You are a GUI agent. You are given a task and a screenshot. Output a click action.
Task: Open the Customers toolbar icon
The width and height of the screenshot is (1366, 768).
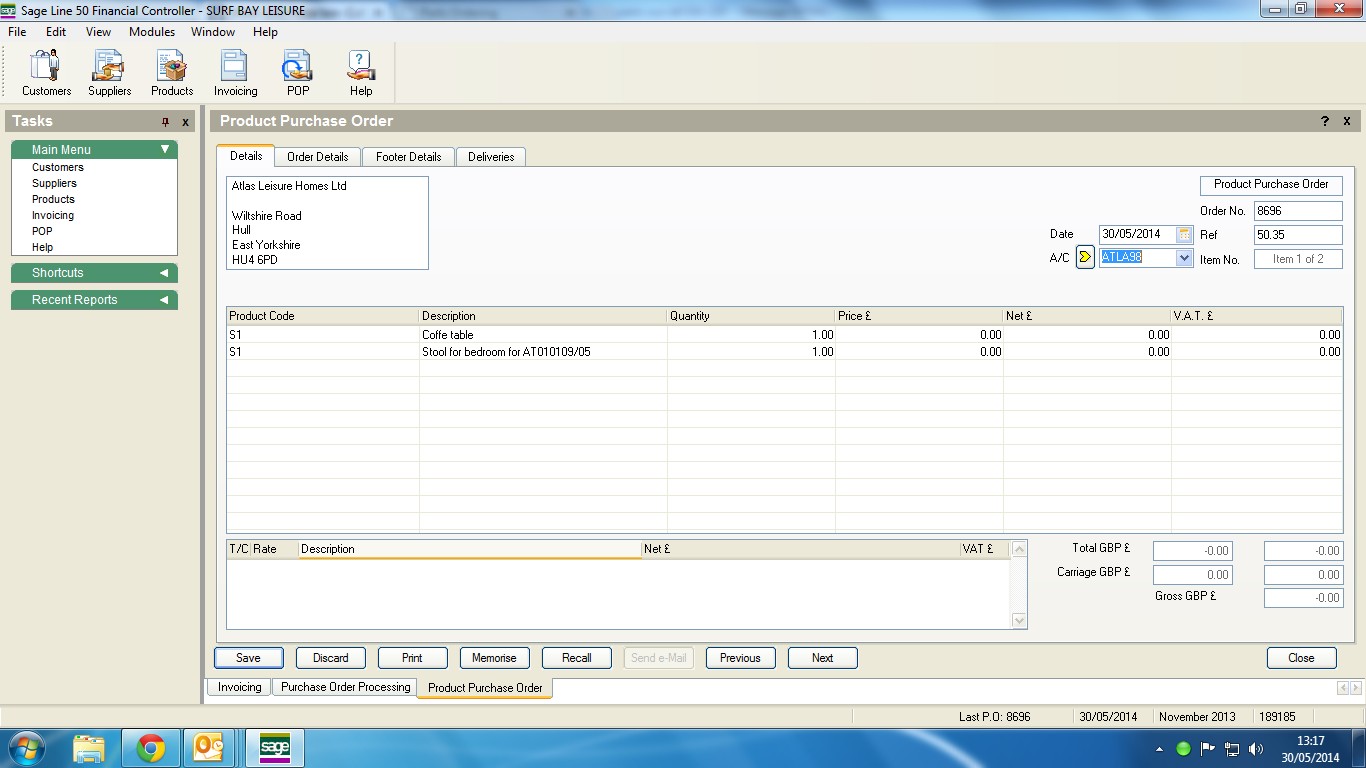coord(46,73)
